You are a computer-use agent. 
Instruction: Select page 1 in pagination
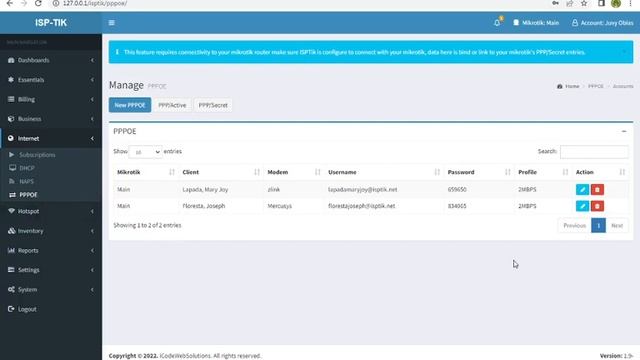tap(598, 225)
